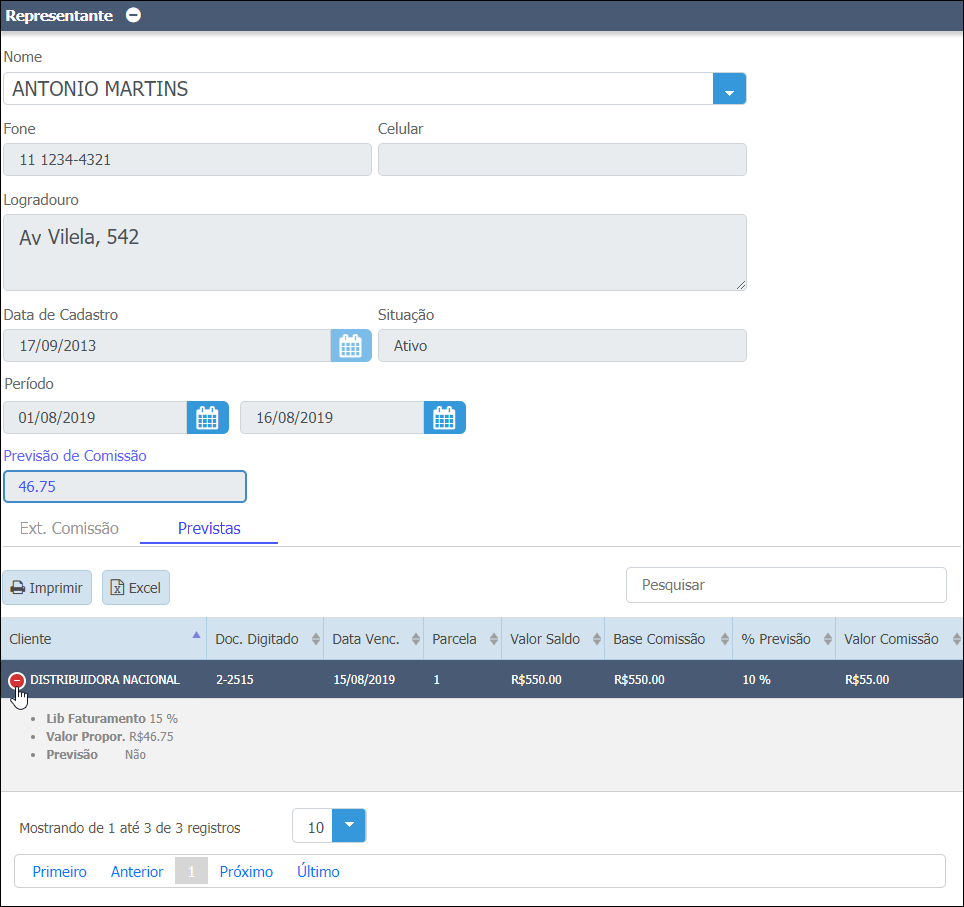Viewport: 964px width, 907px height.
Task: Open calendar for period end 16/08/2019
Action: [x=444, y=418]
